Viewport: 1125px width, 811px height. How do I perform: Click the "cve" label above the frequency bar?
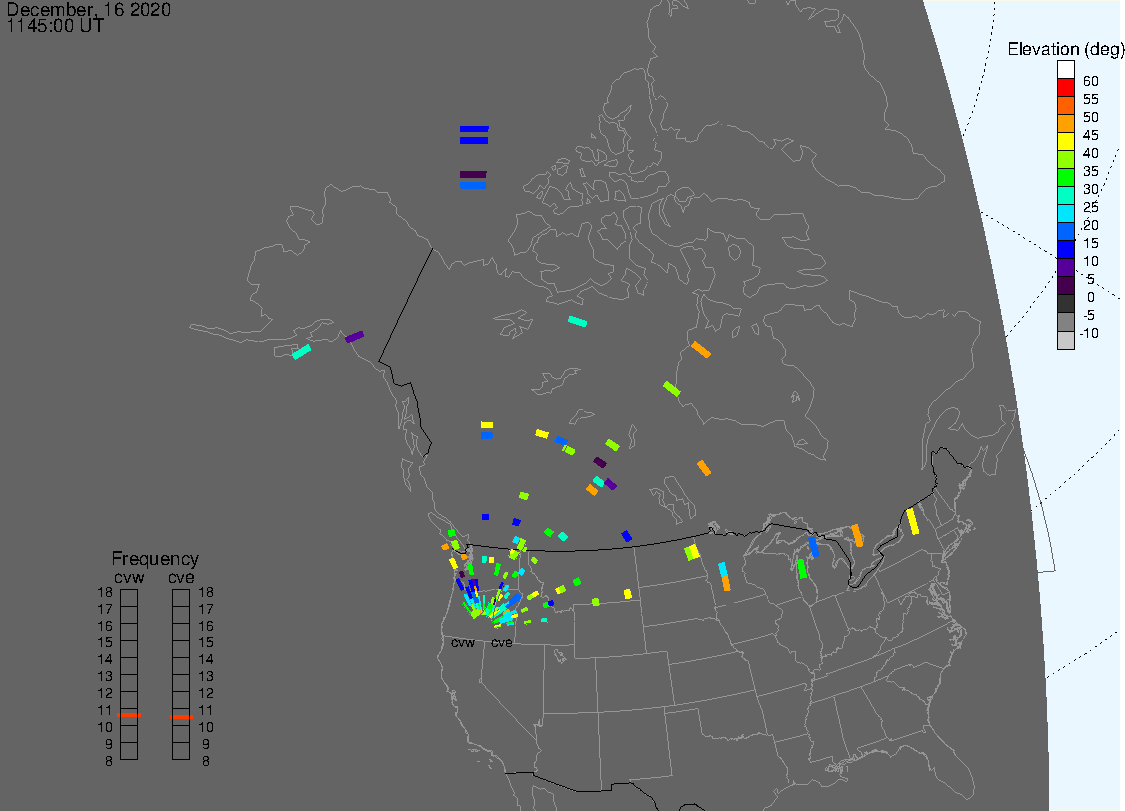coord(181,578)
